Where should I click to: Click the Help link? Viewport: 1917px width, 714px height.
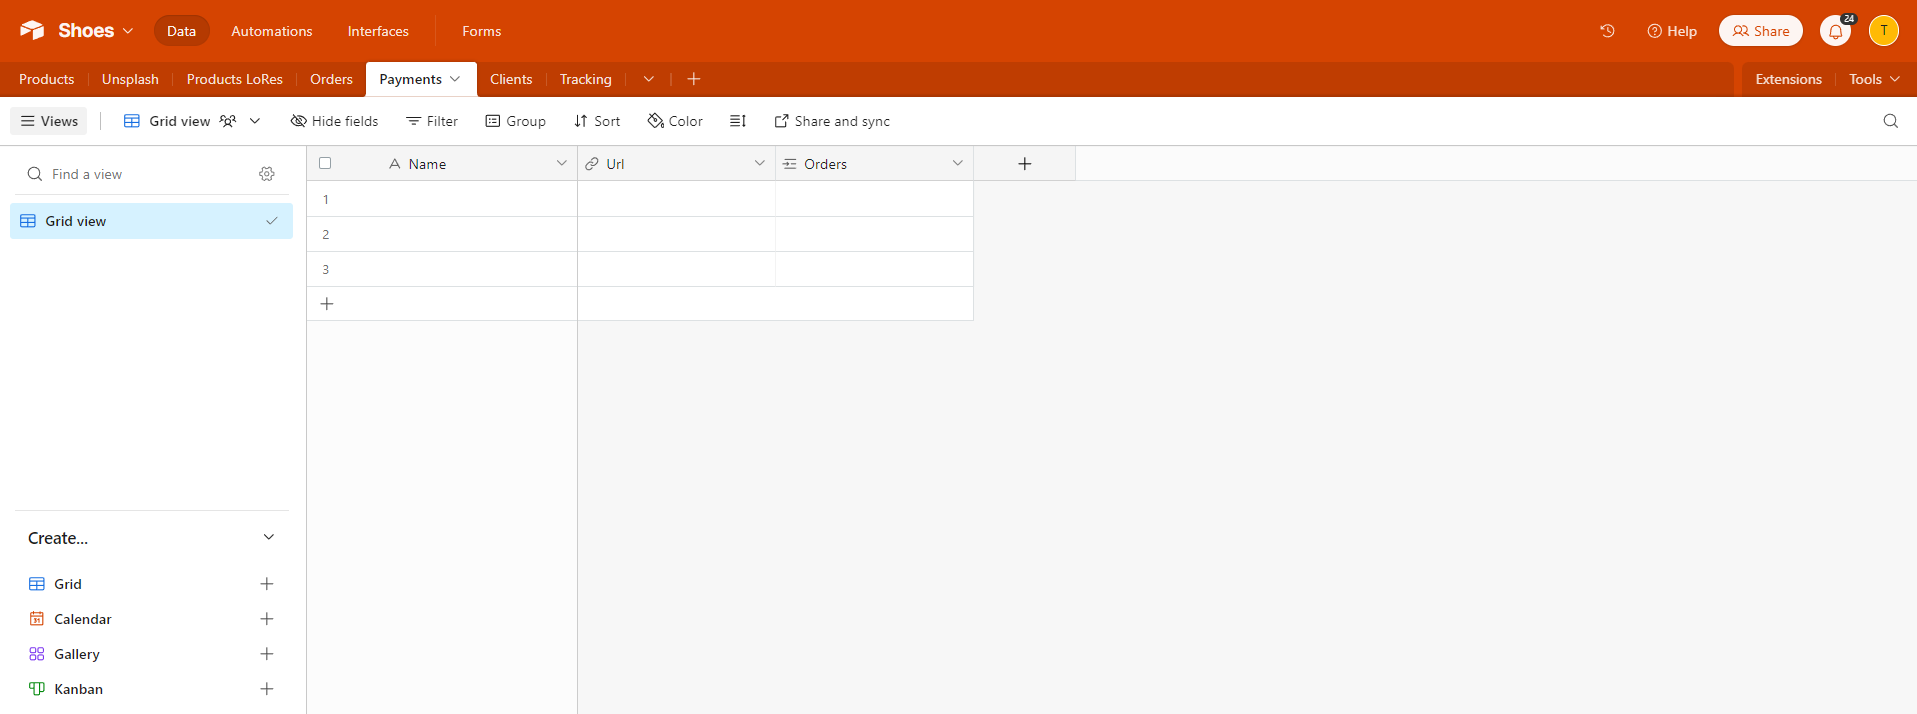[x=1672, y=31]
